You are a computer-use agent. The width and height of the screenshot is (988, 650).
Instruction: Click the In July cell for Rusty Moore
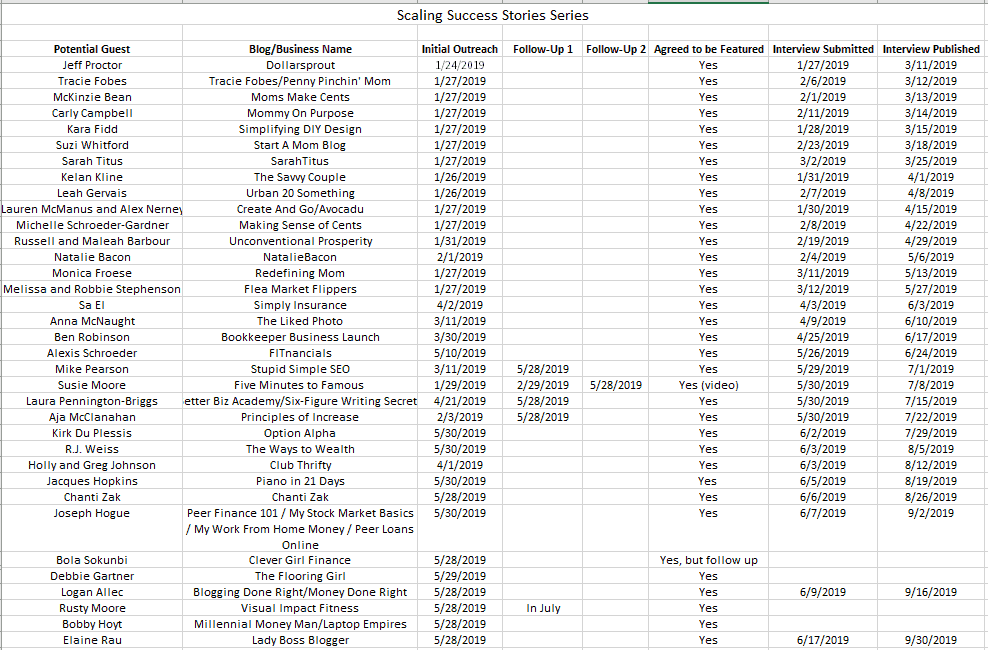click(542, 608)
